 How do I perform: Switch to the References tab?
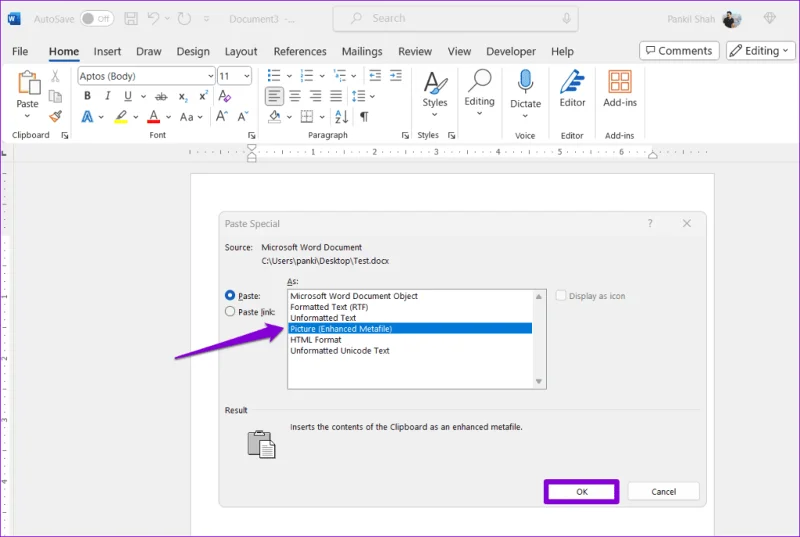(299, 52)
